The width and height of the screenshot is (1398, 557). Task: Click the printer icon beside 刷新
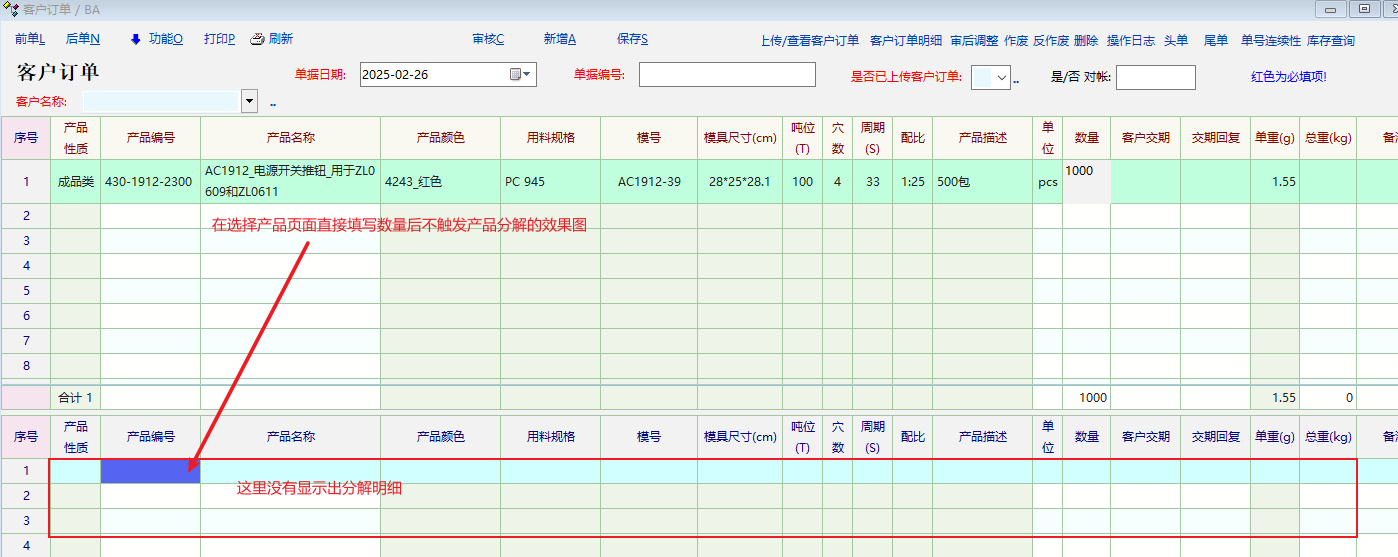click(x=257, y=39)
